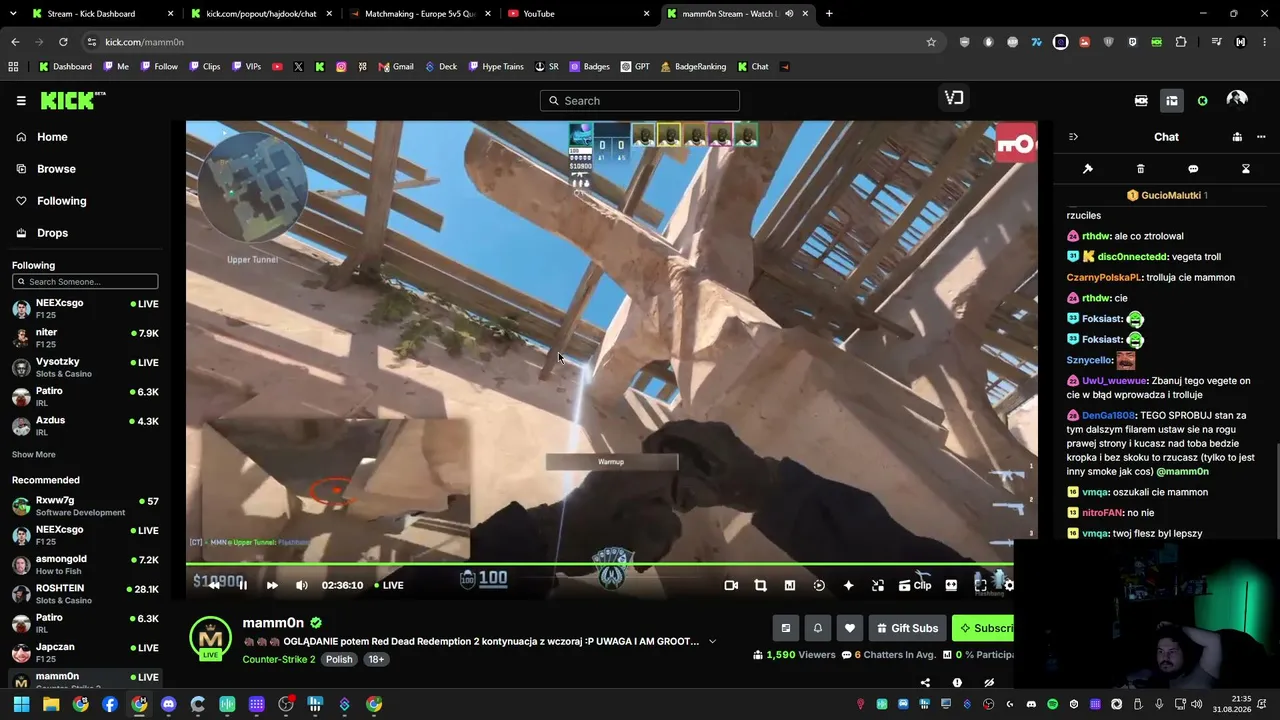Screen dimensions: 1280x720
Task: Open asmongold channel in Recommended list
Action: point(85,564)
